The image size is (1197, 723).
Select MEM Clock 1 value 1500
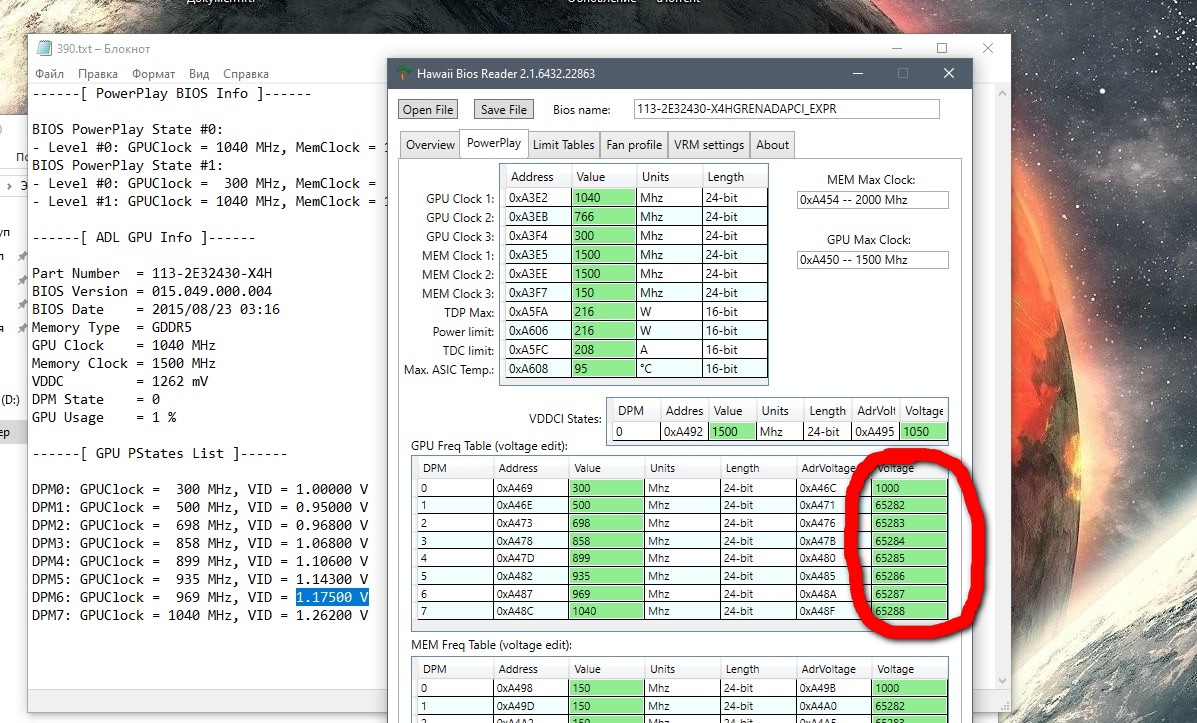click(604, 255)
